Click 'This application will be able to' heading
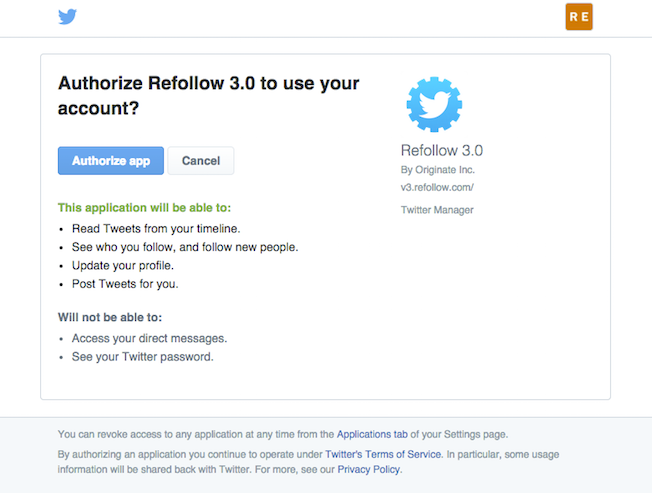The height and width of the screenshot is (493, 652). point(144,207)
